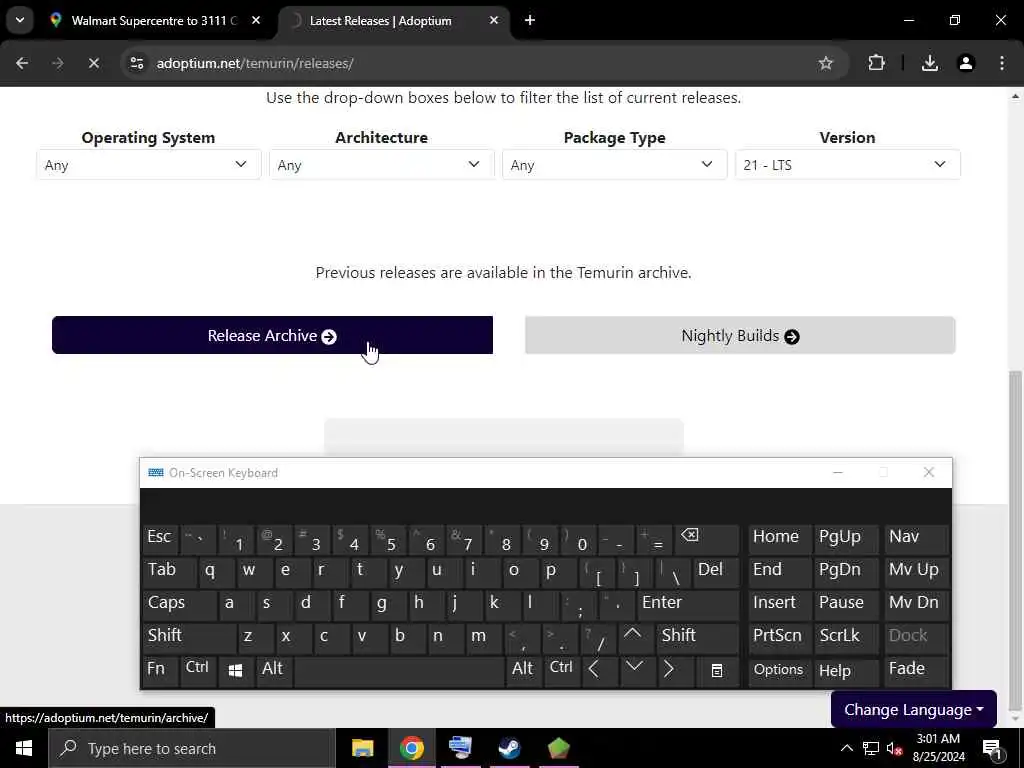The height and width of the screenshot is (768, 1024).
Task: Click the Nav key on On-Screen Keyboard
Action: coord(916,538)
